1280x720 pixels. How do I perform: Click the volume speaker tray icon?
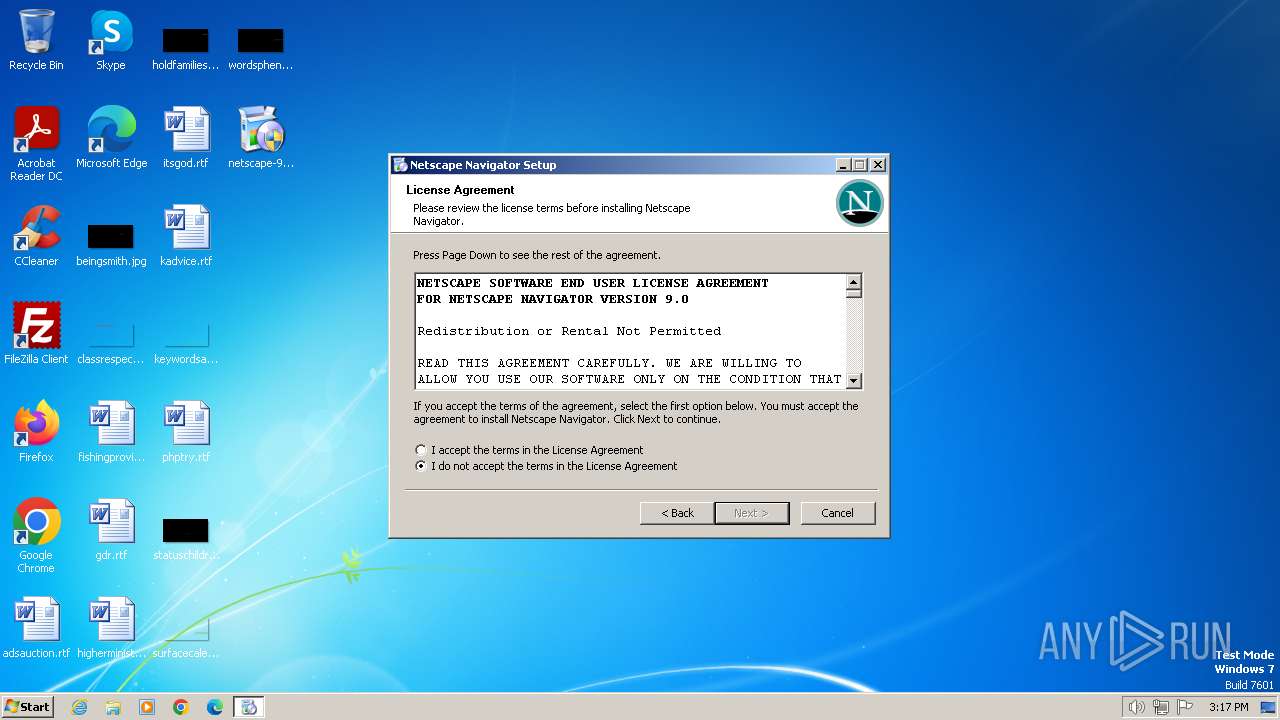[x=1137, y=707]
